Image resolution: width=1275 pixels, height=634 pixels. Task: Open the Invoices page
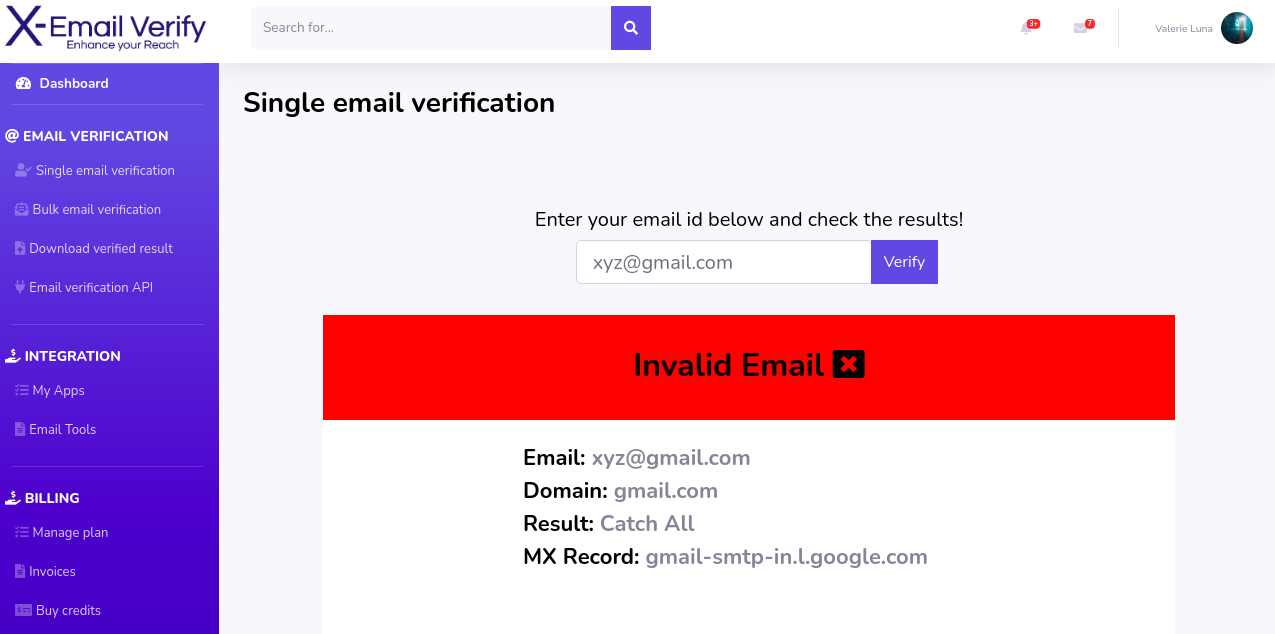pos(52,572)
